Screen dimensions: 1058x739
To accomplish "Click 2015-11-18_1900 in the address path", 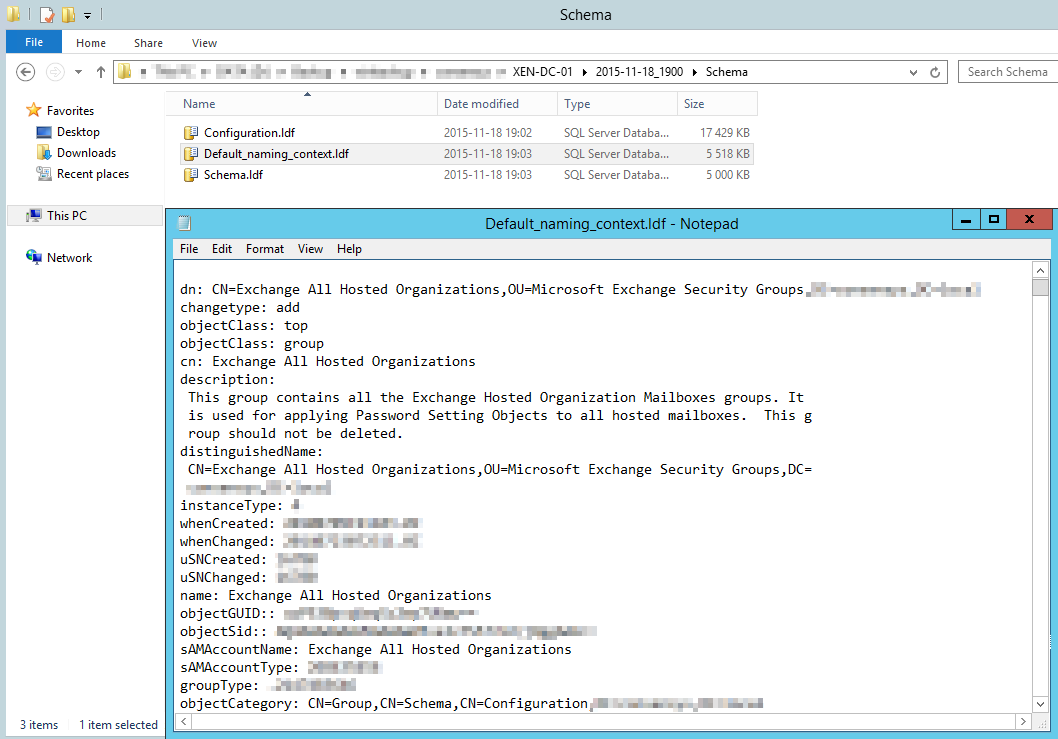I will click(639, 72).
